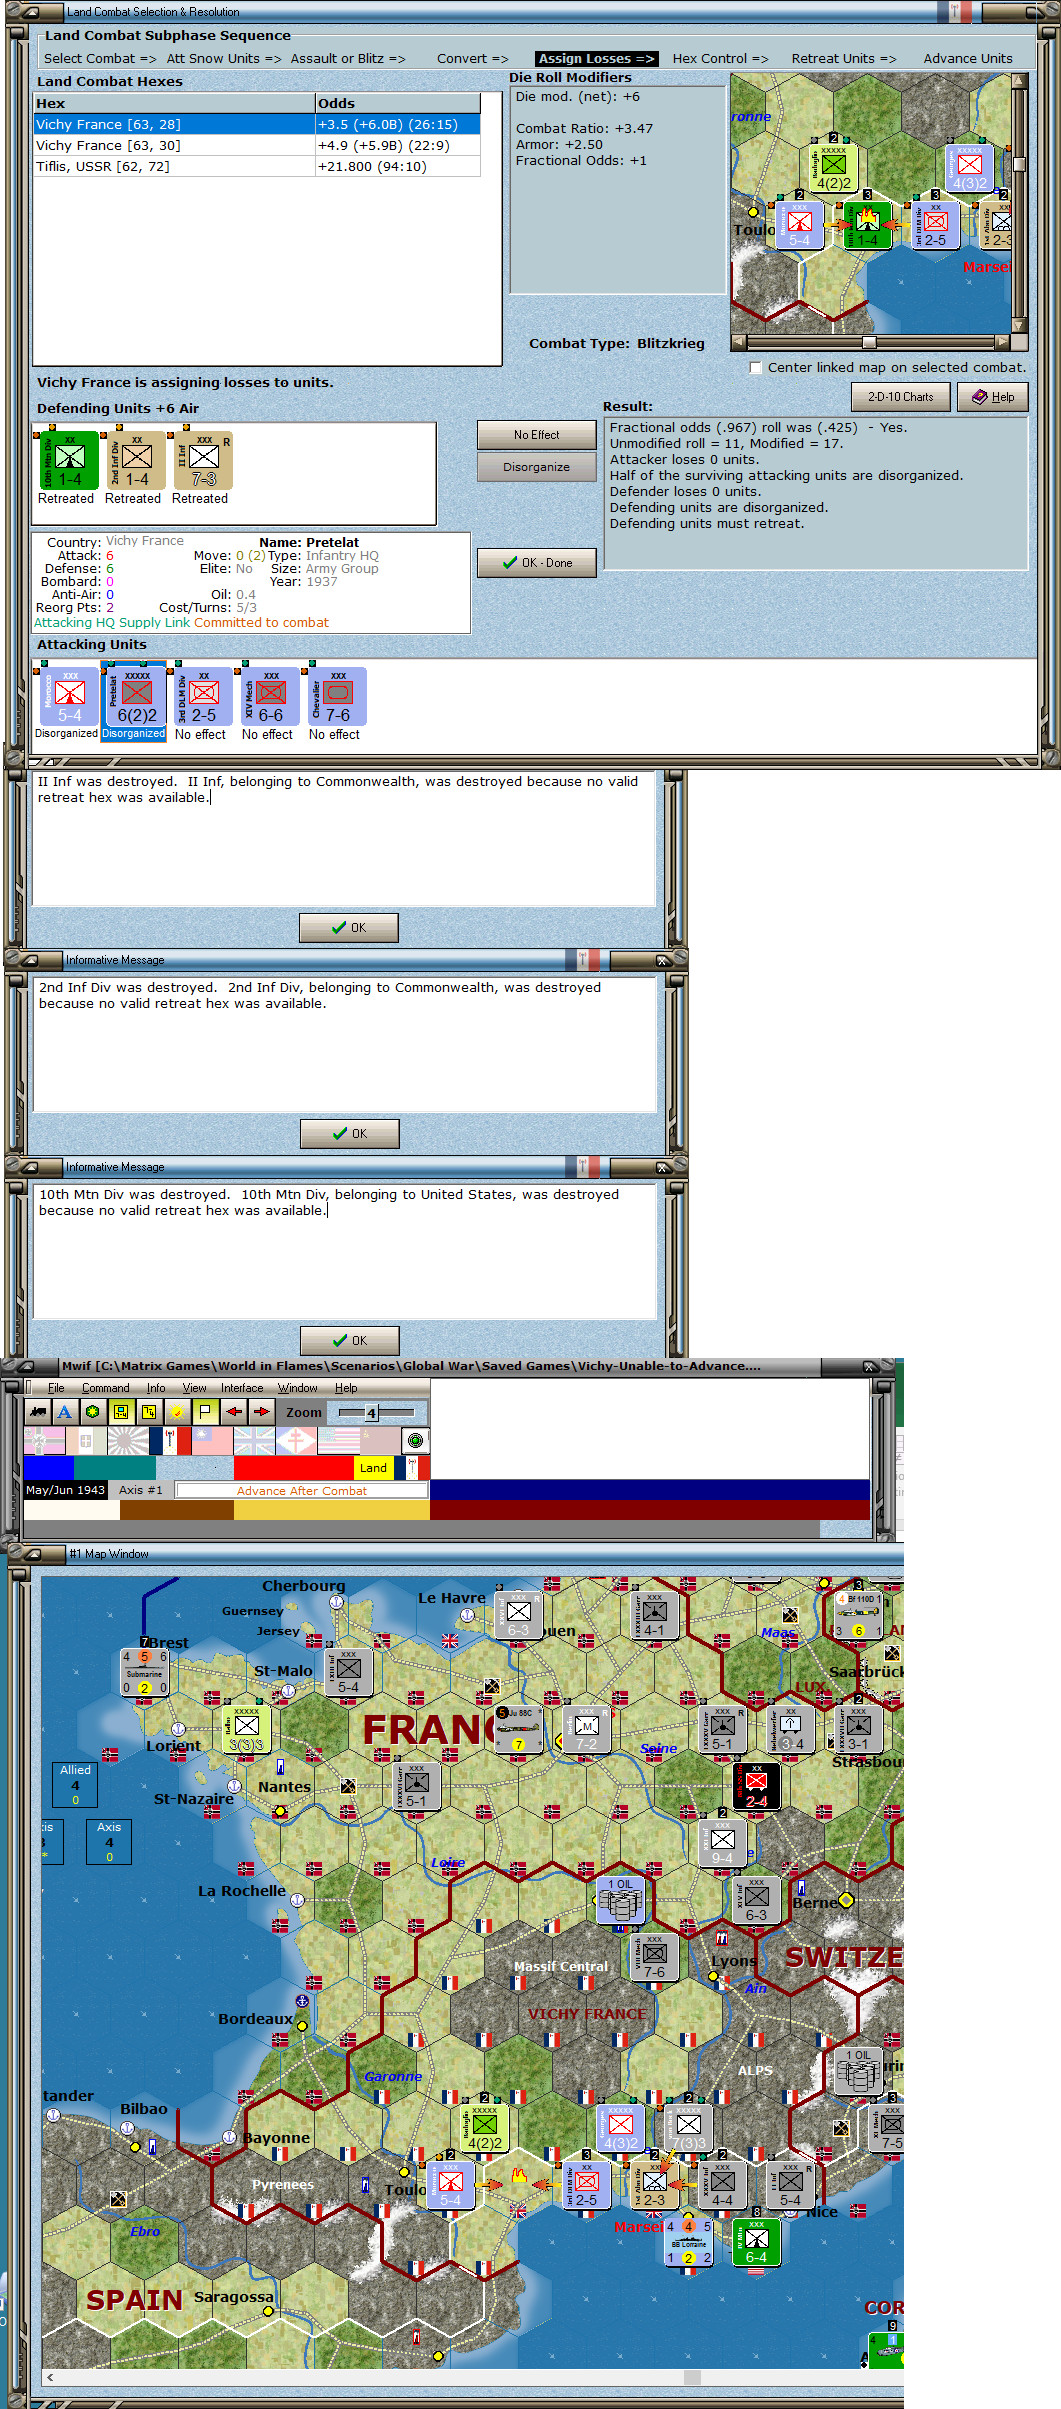Select the Japanese rising sun flag
This screenshot has height=2409, width=1061.
tap(128, 1441)
